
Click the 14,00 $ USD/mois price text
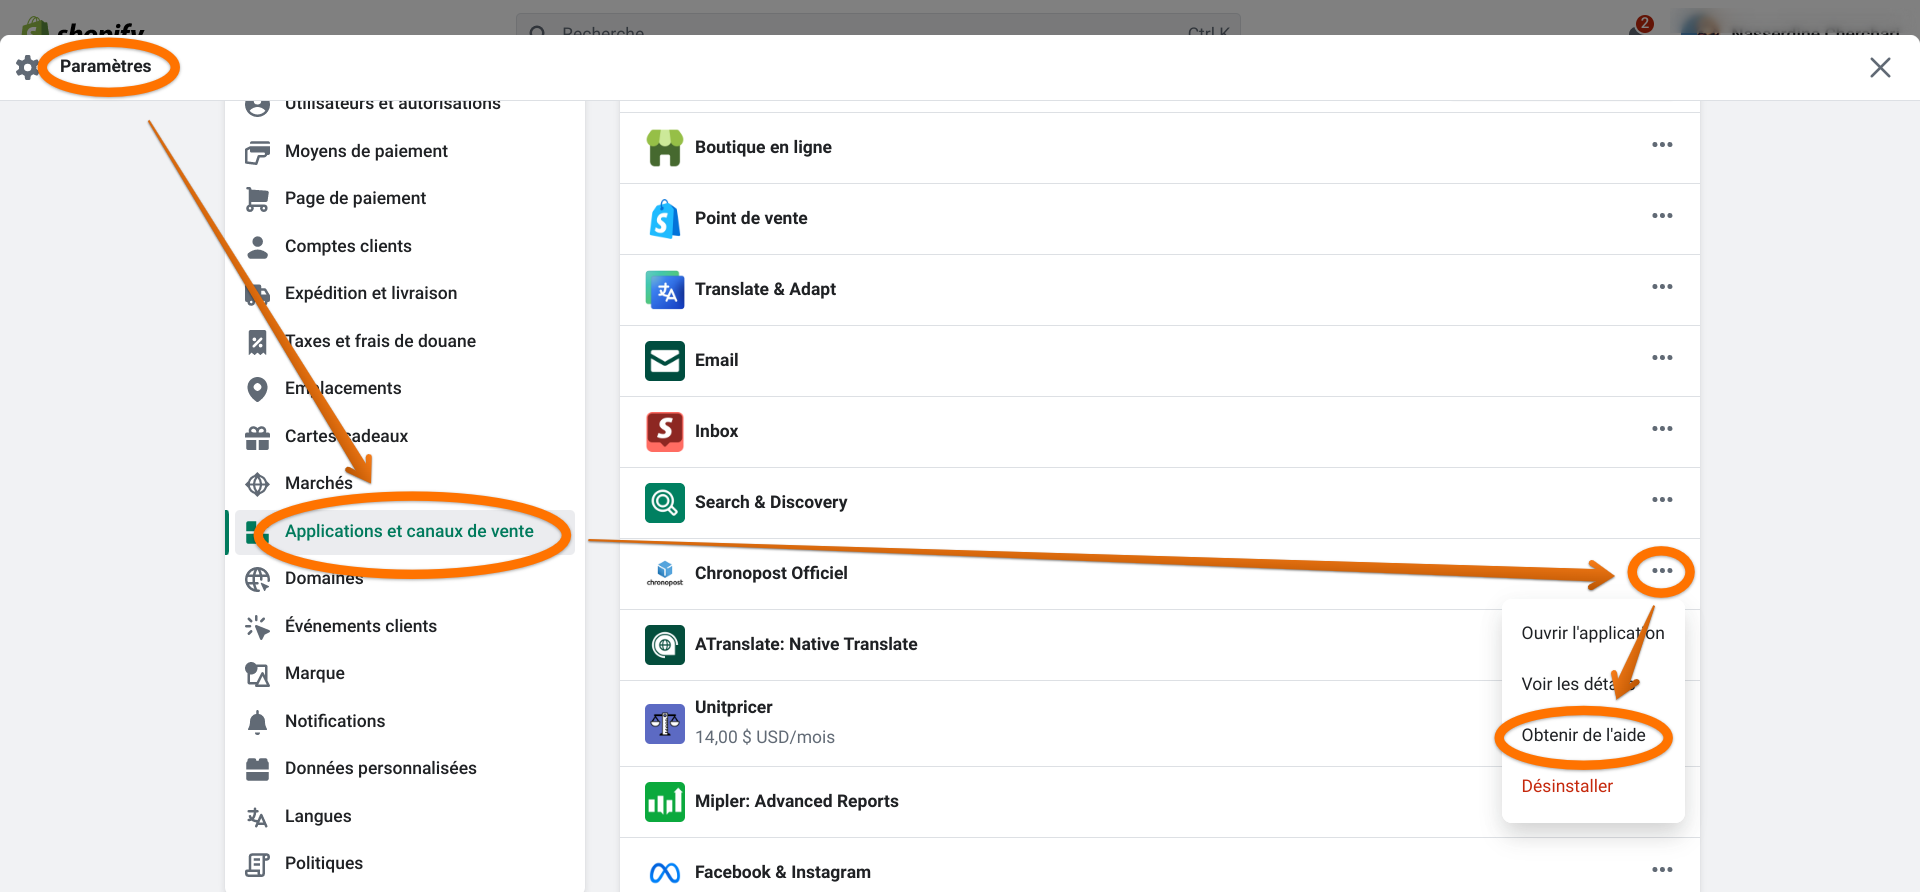tap(765, 737)
